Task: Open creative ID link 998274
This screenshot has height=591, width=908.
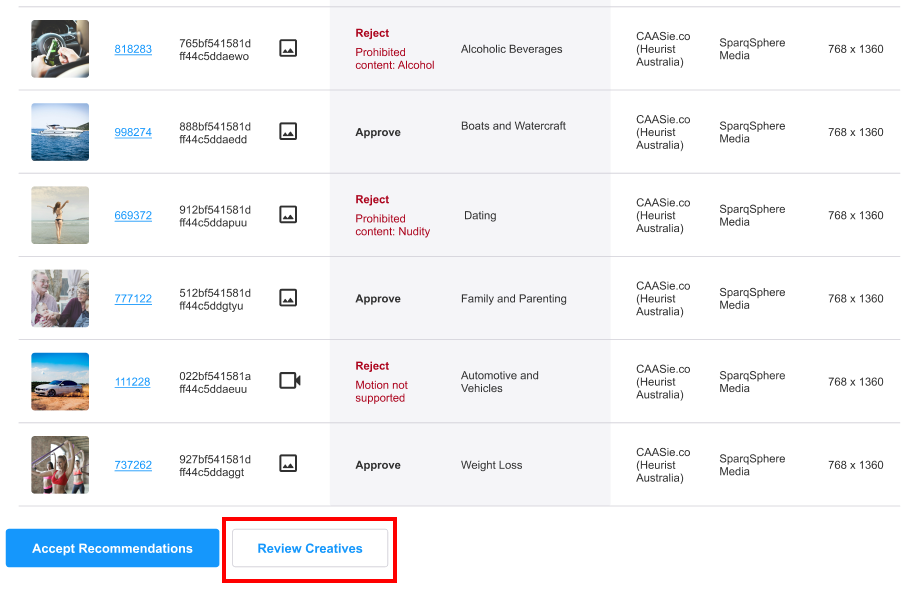Action: click(x=133, y=133)
